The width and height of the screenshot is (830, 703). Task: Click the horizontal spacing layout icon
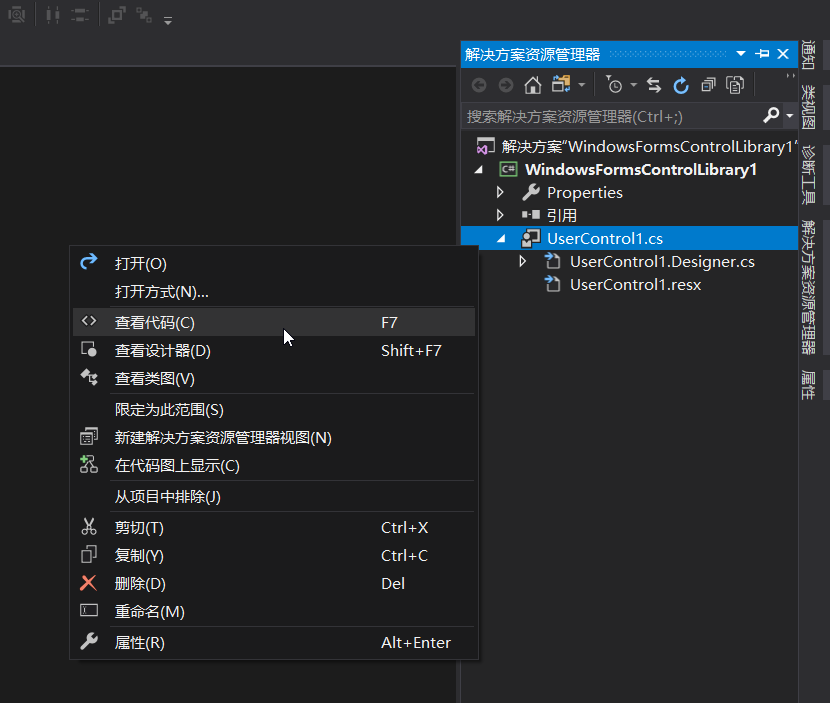52,14
